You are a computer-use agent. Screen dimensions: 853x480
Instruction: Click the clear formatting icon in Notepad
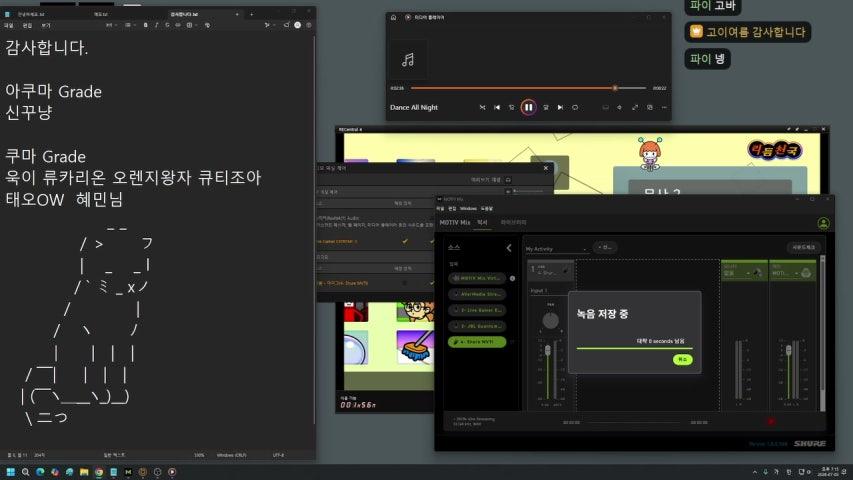207,25
